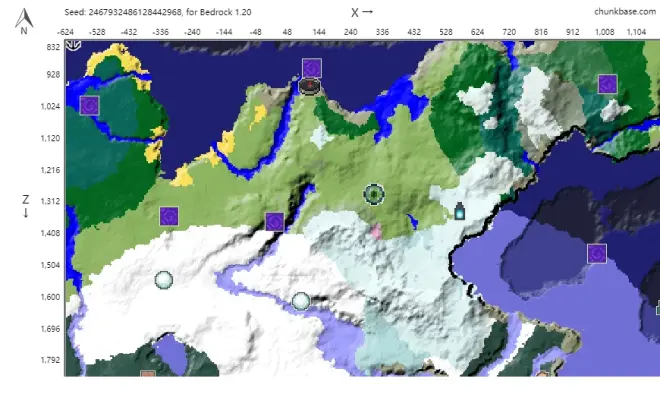Click the ruined portal marker on the dark green island
This screenshot has width=660, height=410.
[89, 105]
